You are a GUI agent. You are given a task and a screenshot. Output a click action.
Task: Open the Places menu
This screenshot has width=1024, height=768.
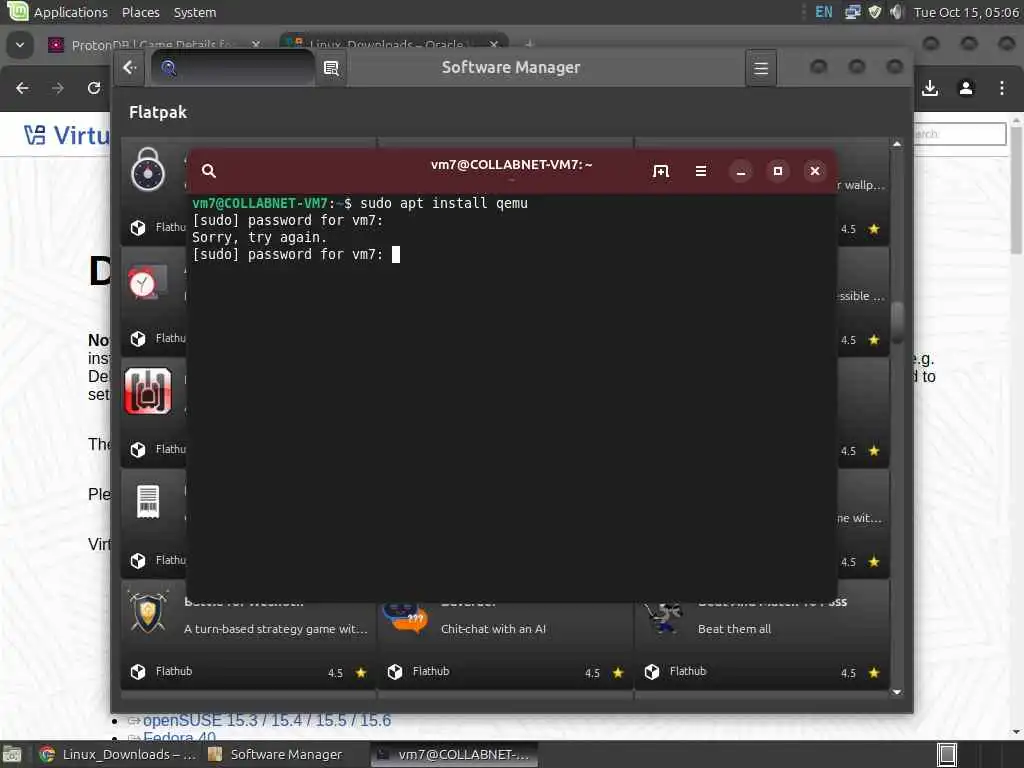(x=140, y=12)
